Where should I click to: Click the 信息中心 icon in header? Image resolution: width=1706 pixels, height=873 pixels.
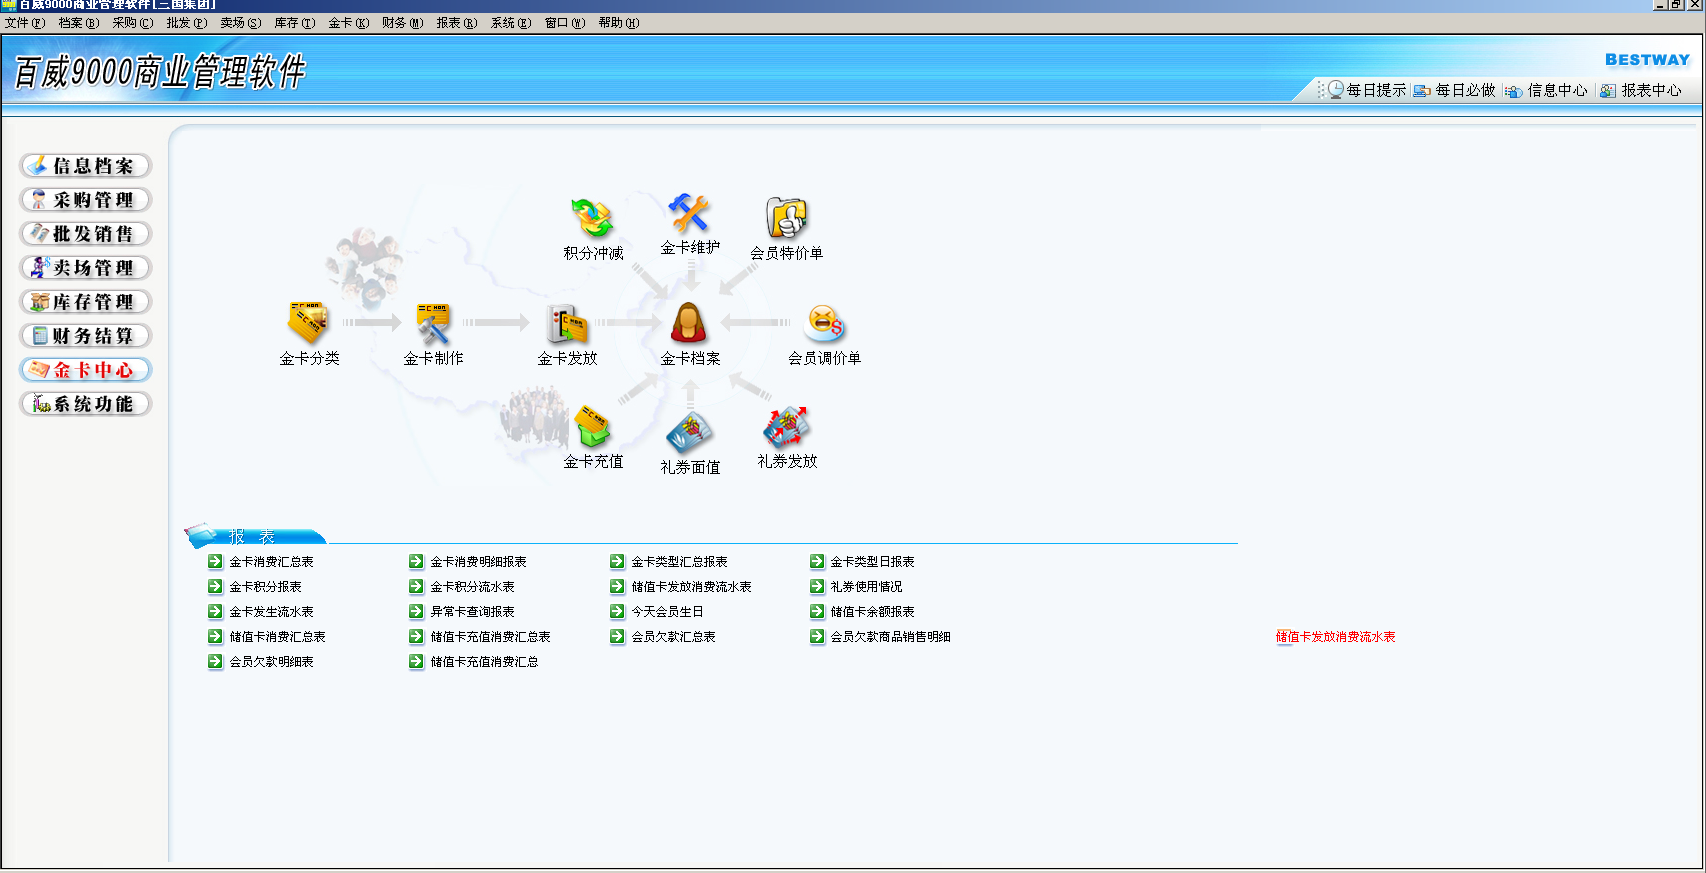[x=1513, y=91]
